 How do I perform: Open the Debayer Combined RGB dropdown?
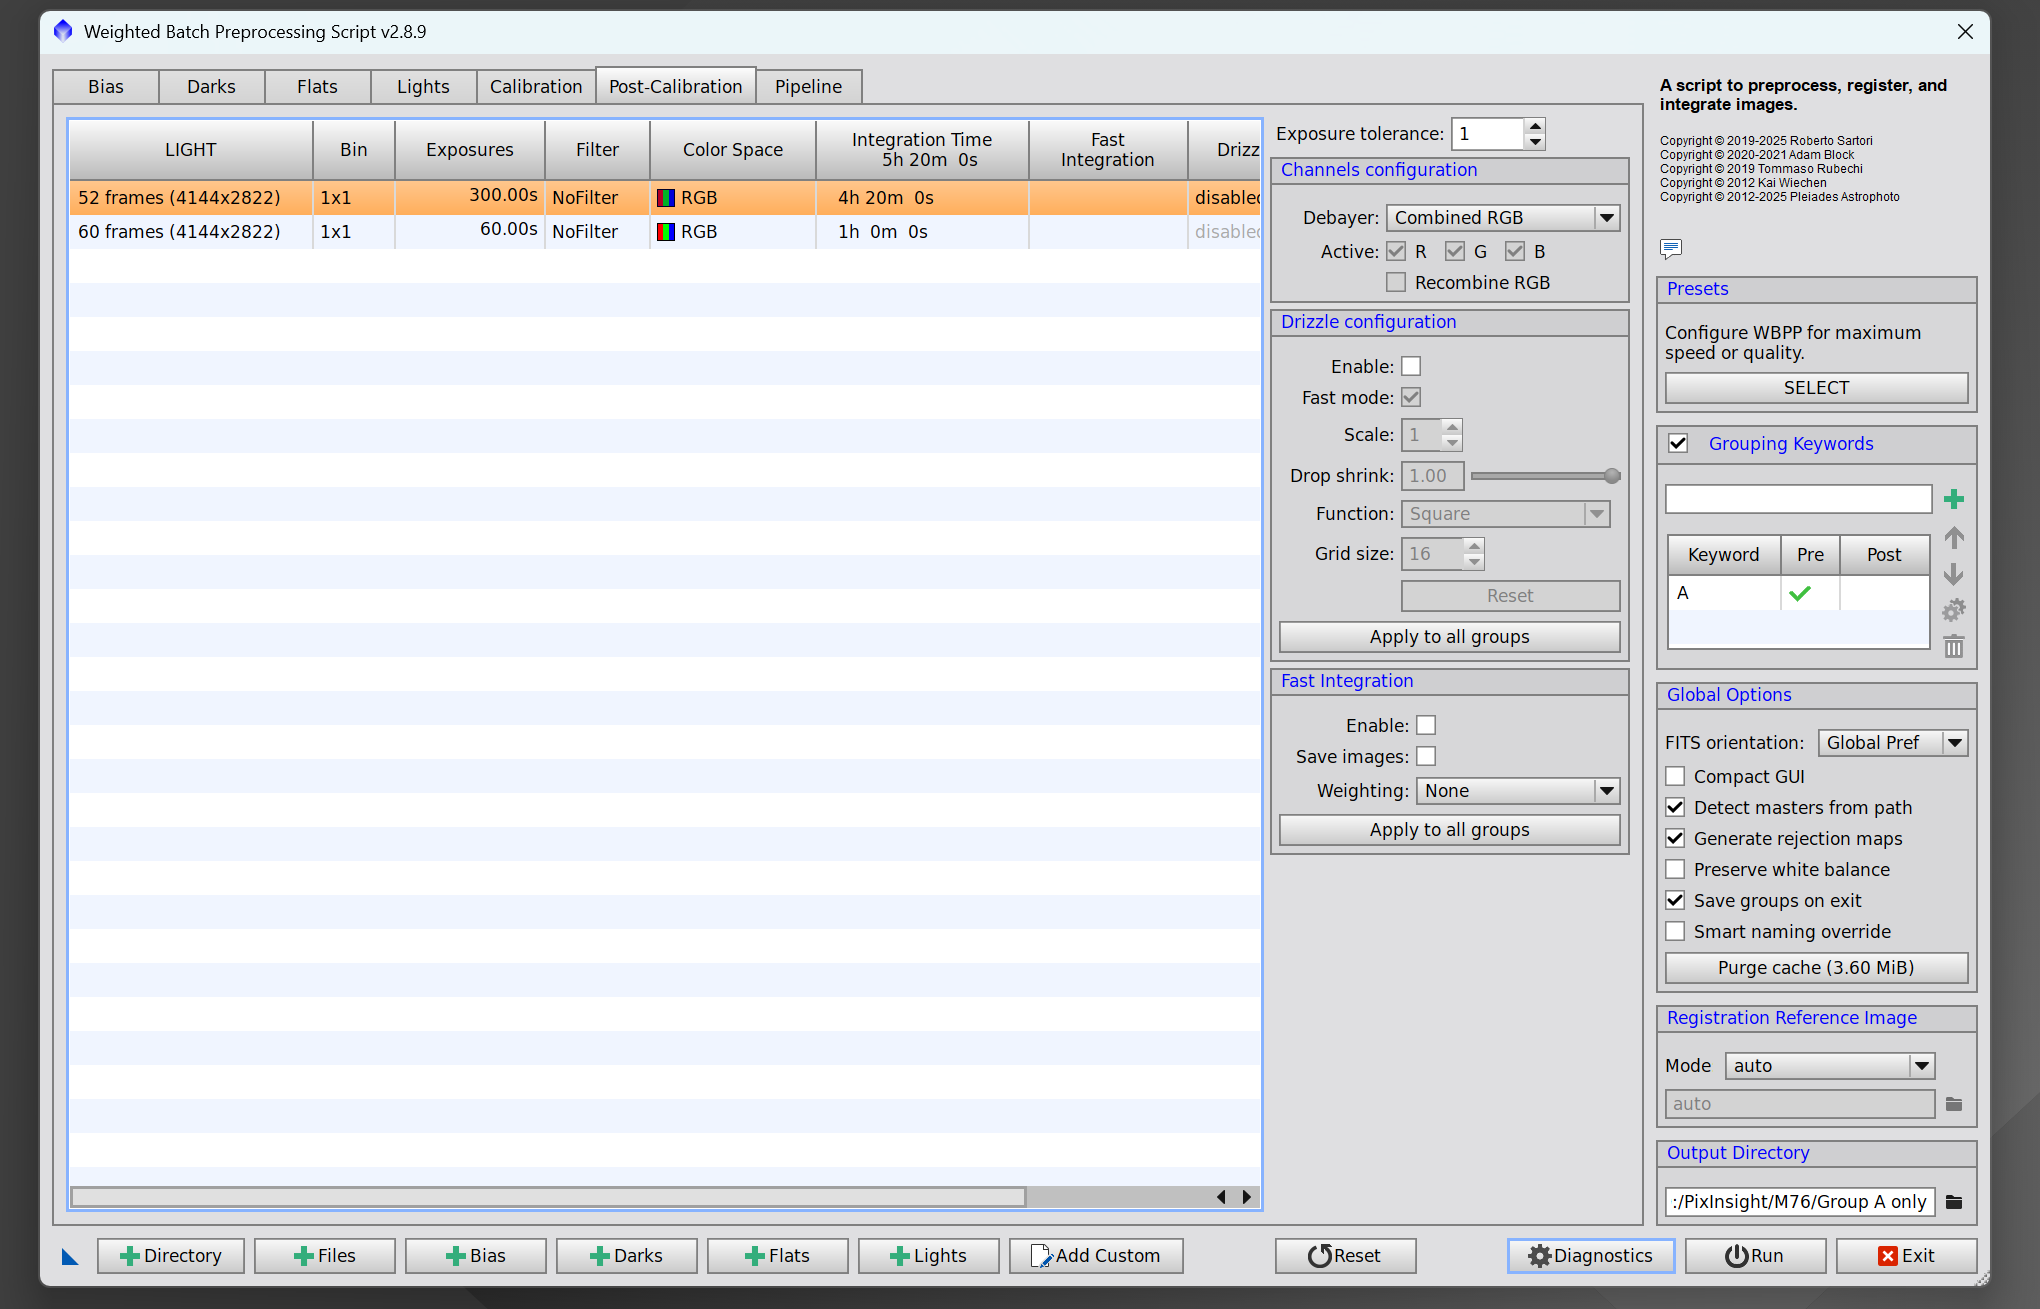coord(1501,217)
